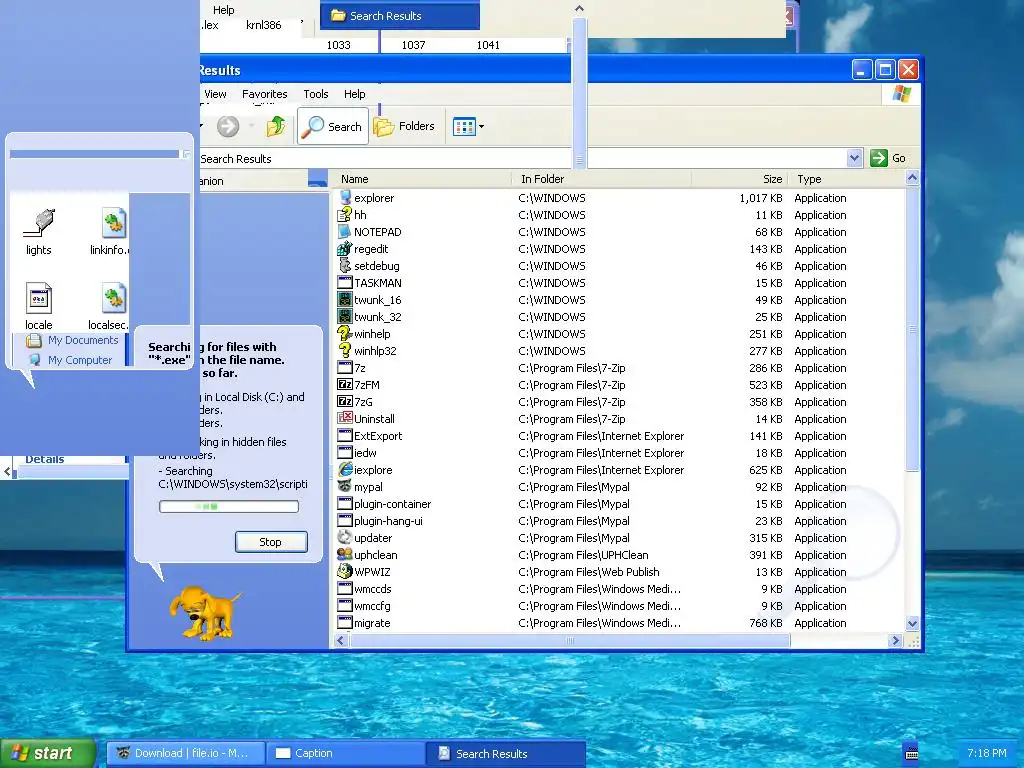Open the Tools menu
1024x768 pixels.
click(315, 94)
